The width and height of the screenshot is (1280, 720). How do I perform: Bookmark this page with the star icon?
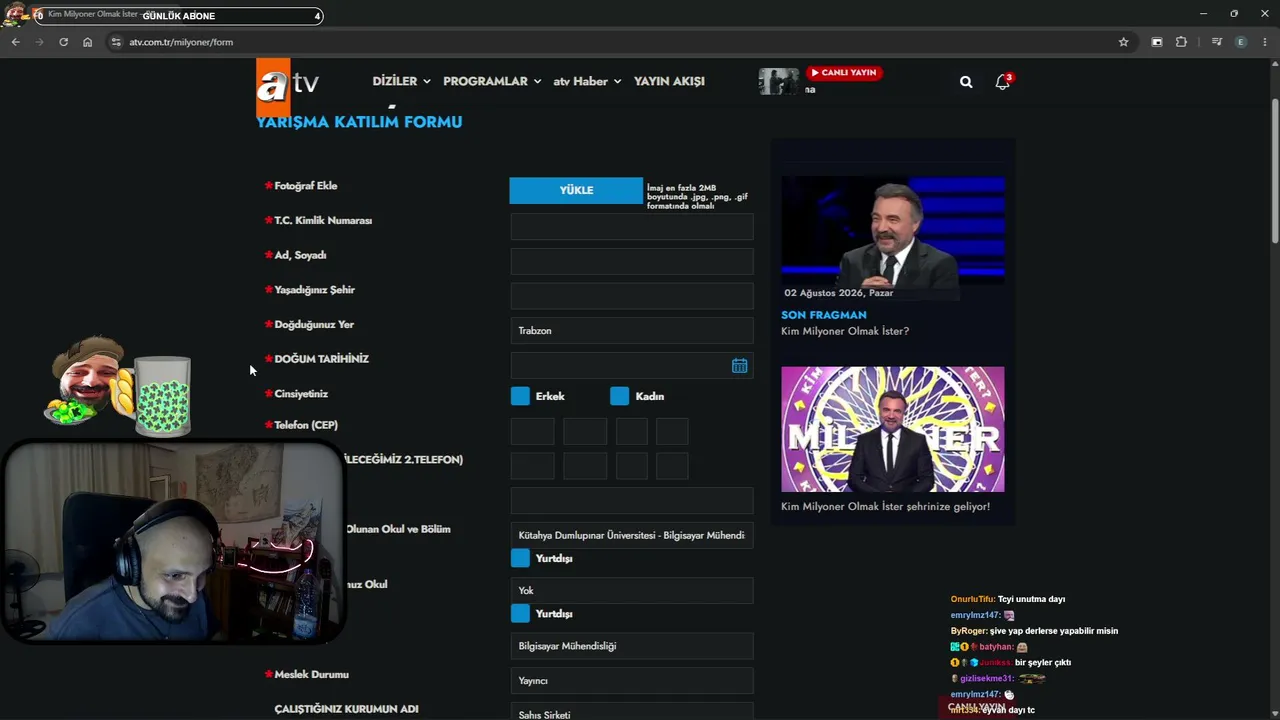pos(1123,42)
